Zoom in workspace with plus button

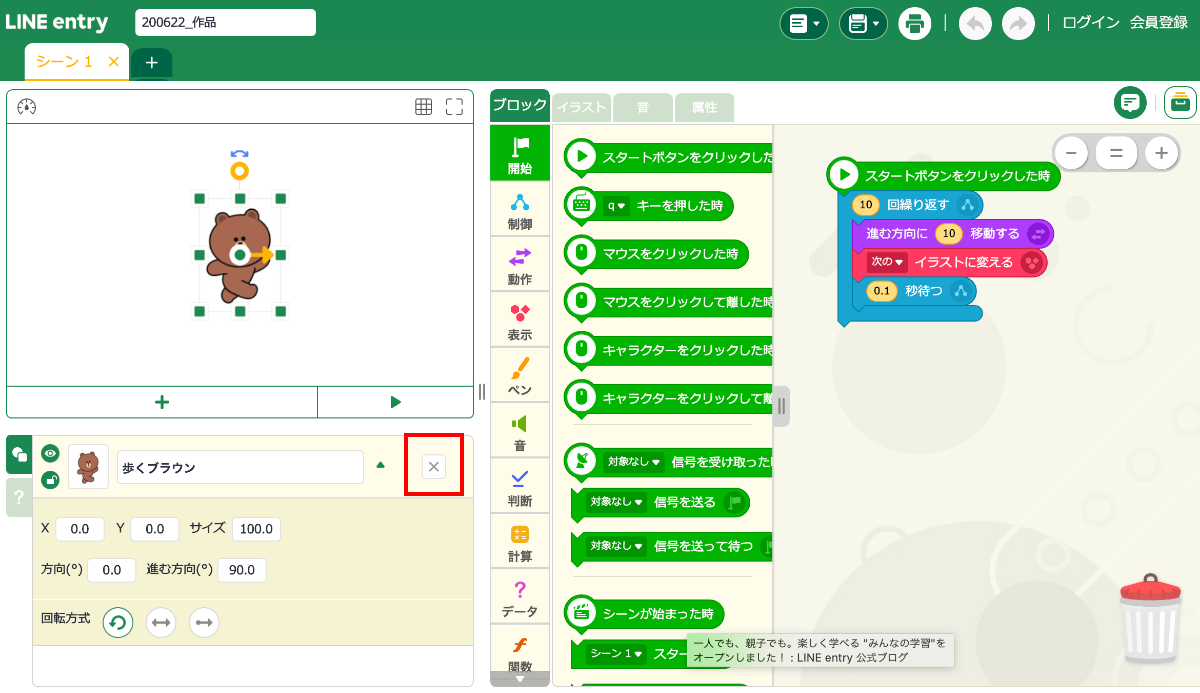1161,153
